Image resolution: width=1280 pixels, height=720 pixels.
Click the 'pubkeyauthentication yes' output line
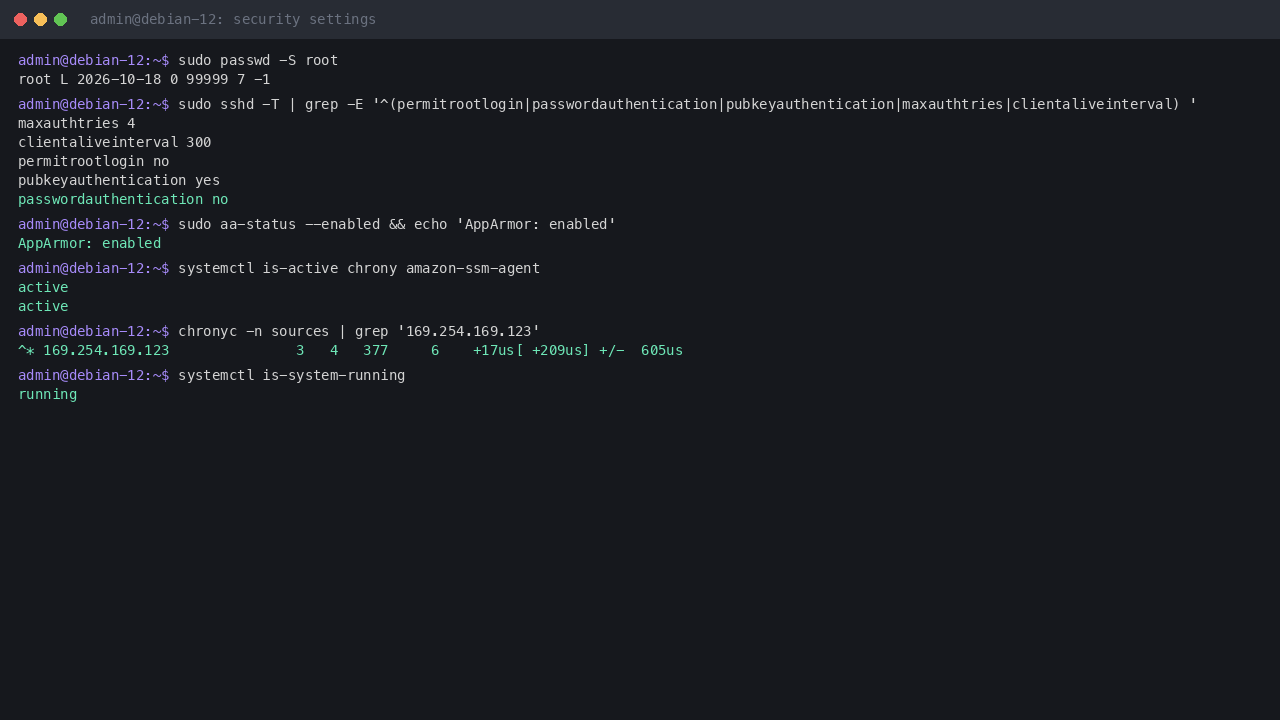(x=119, y=180)
